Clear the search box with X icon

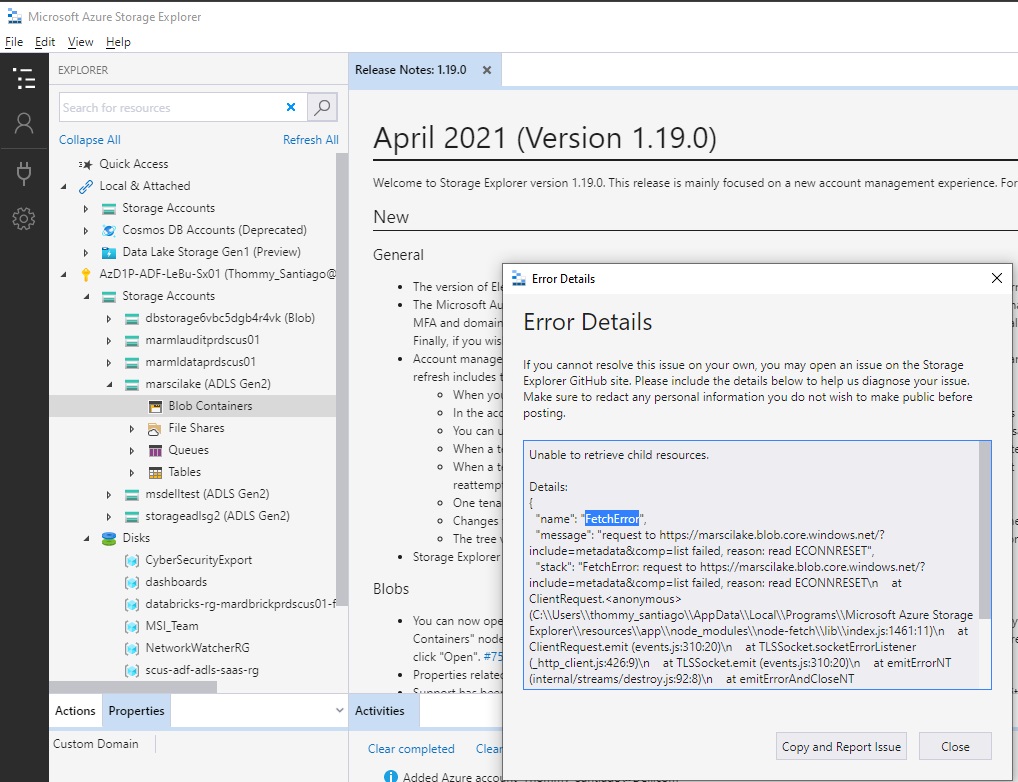tap(291, 107)
